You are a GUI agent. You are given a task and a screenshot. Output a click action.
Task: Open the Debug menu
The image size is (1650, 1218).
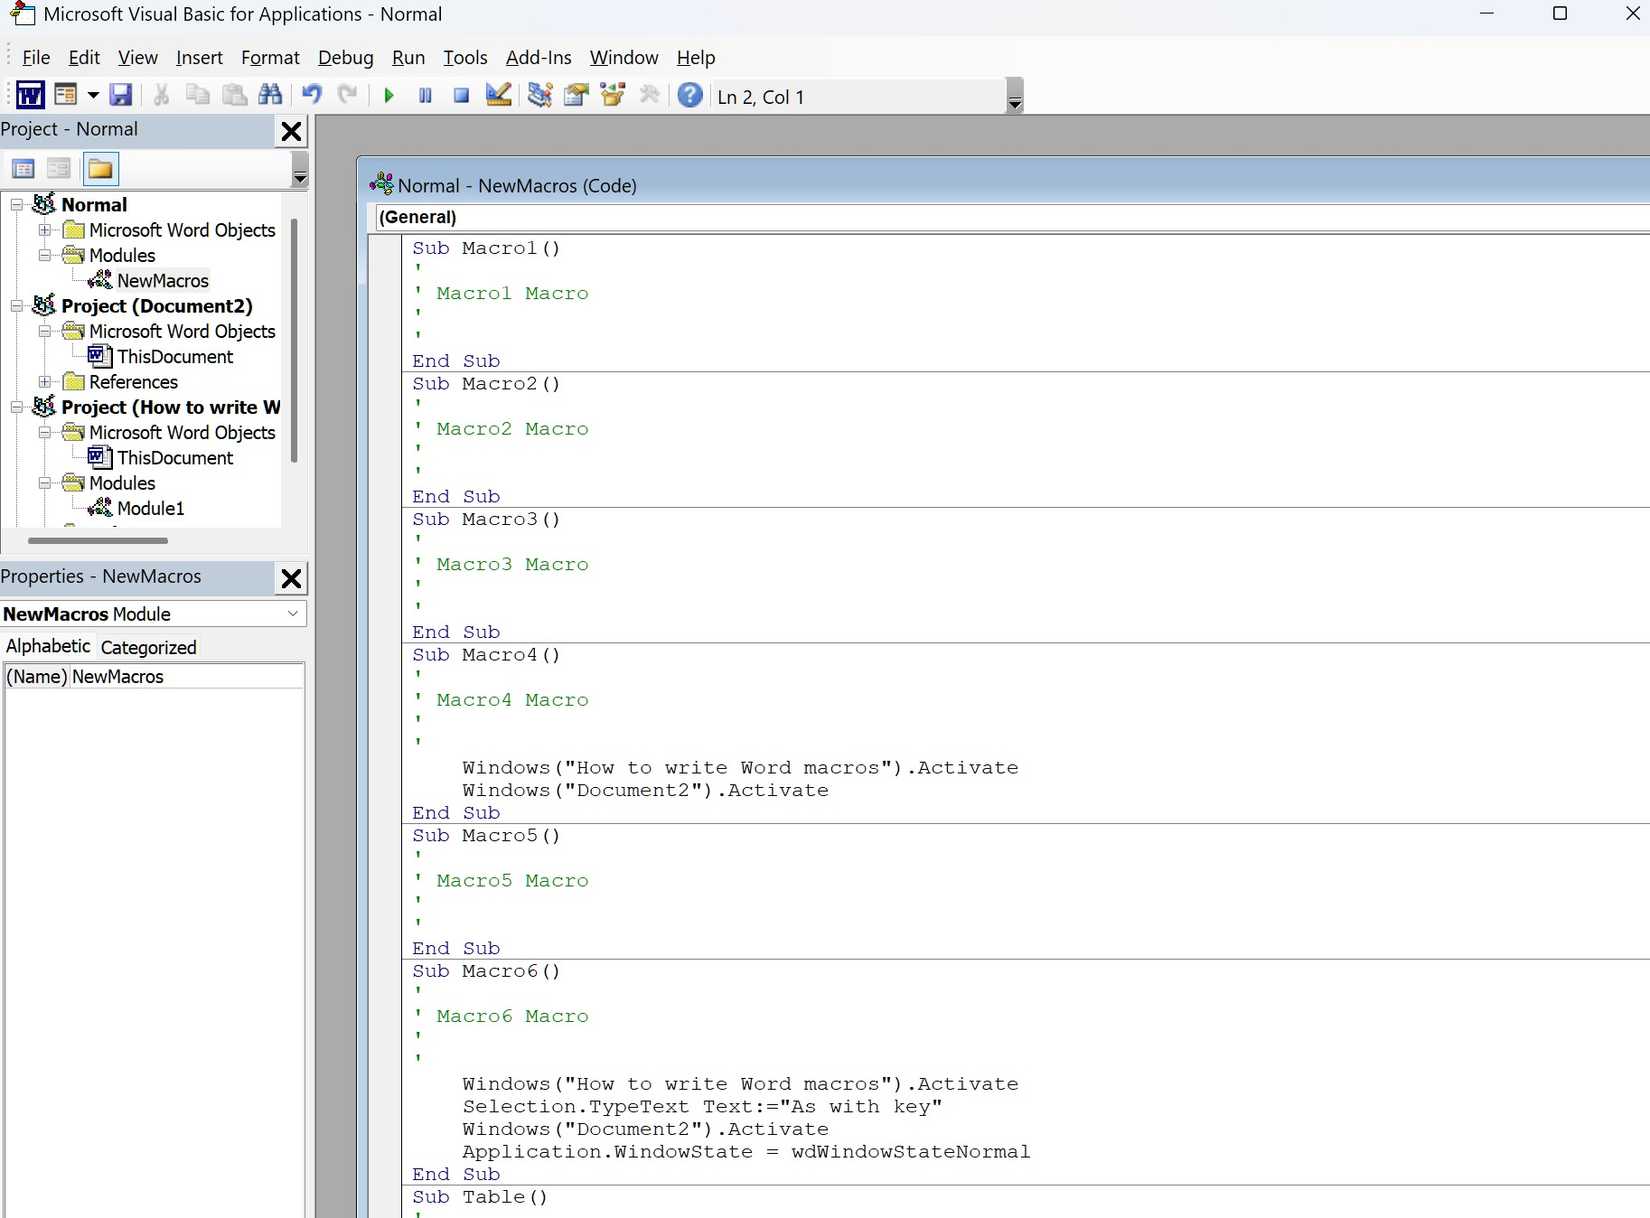pyautogui.click(x=345, y=58)
